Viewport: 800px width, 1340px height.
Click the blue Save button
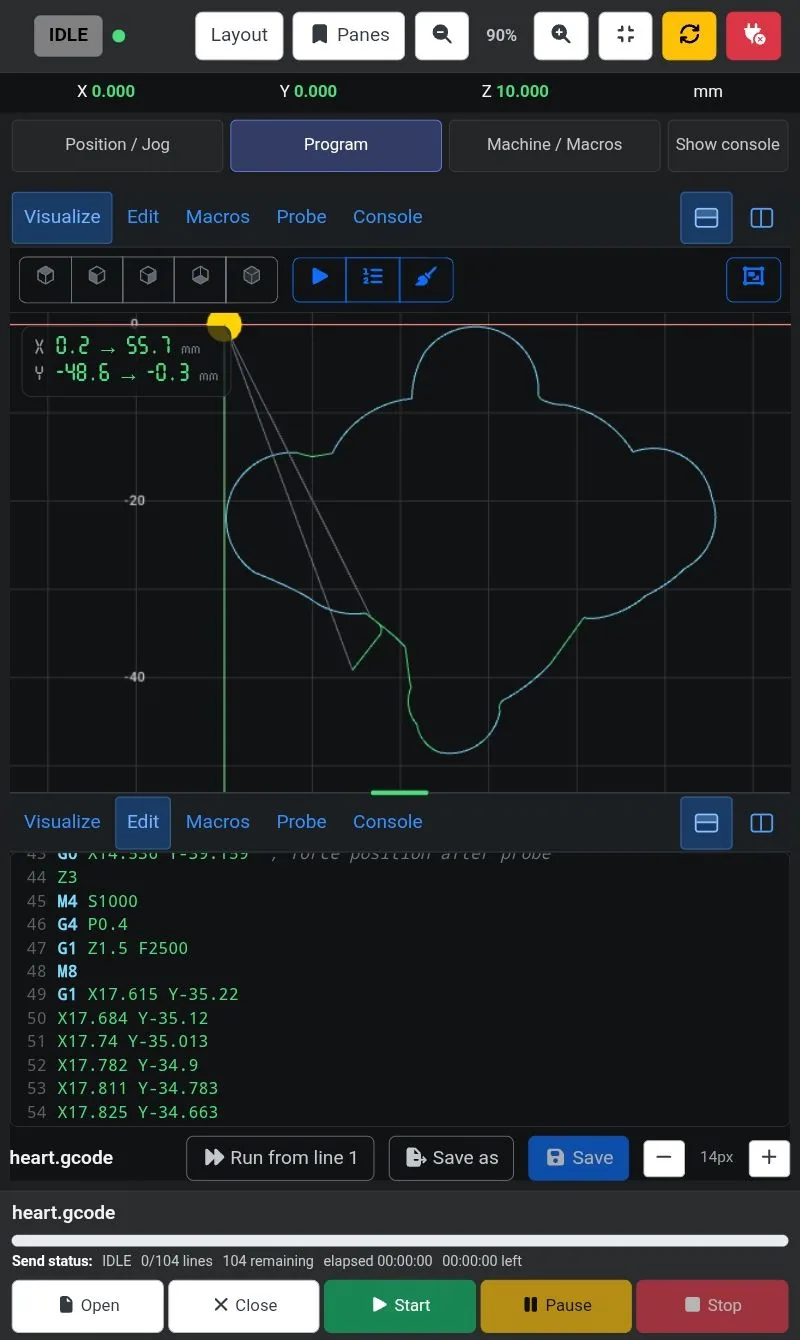click(578, 1158)
